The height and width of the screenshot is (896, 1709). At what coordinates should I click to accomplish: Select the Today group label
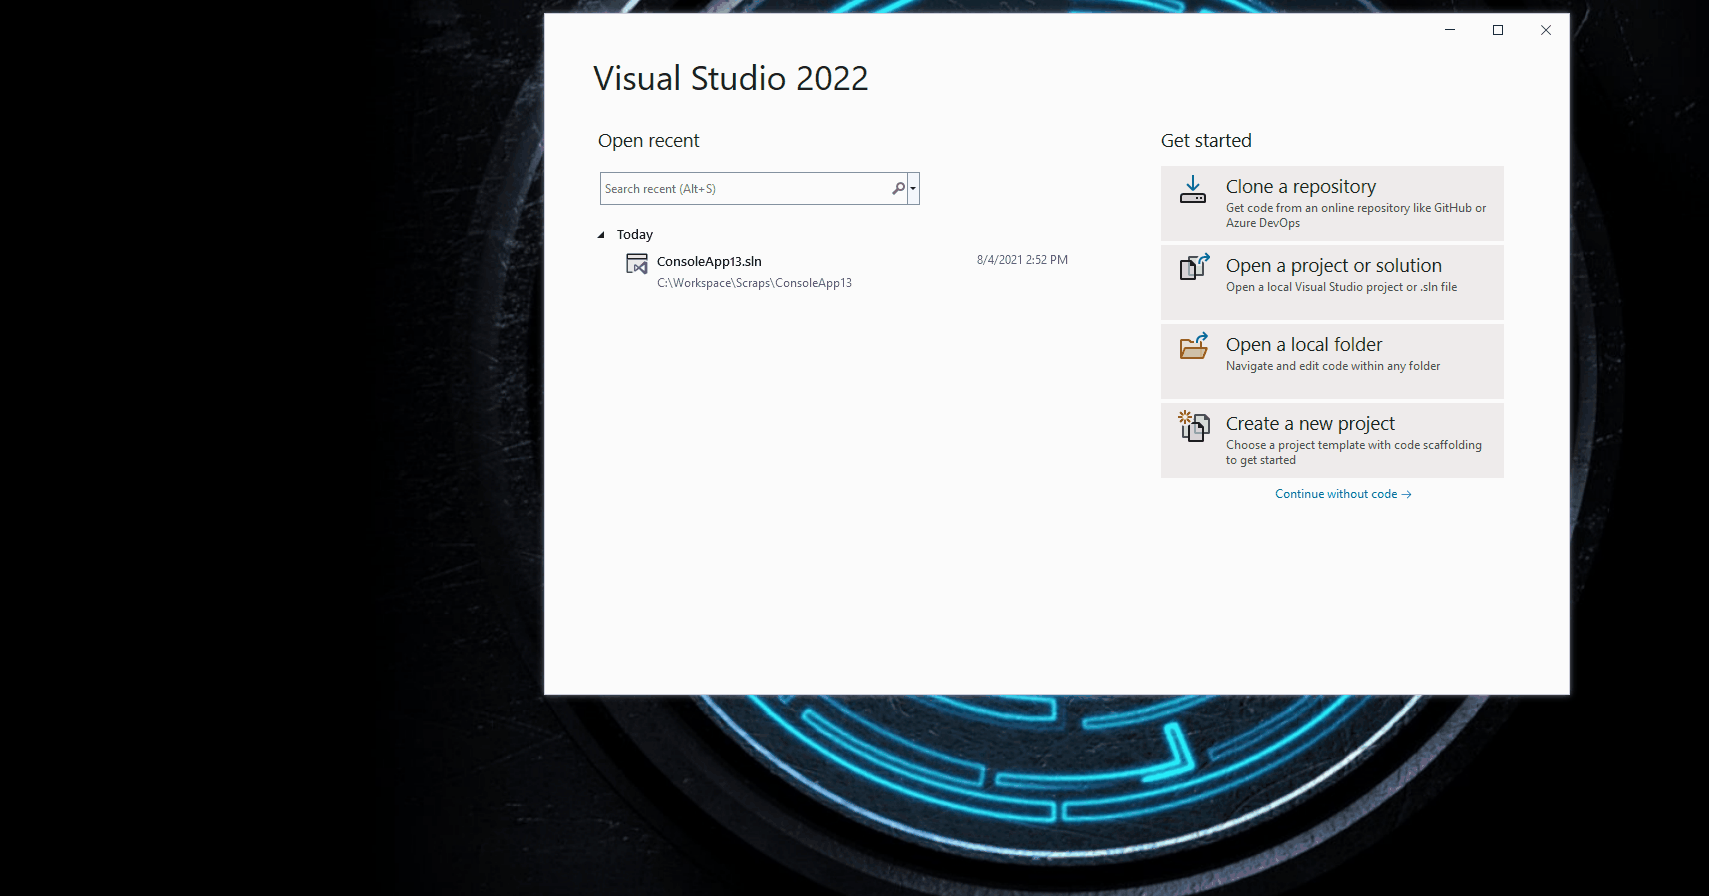(635, 234)
